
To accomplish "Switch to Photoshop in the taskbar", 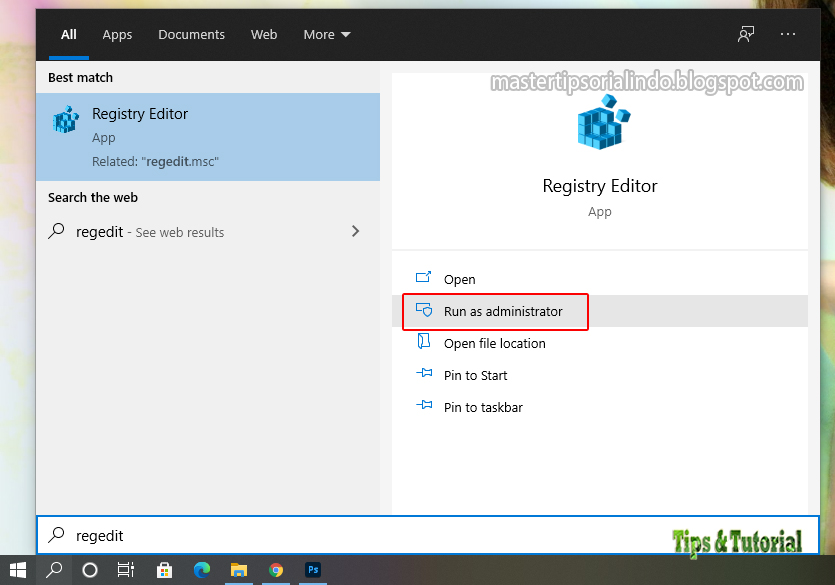I will [x=313, y=570].
